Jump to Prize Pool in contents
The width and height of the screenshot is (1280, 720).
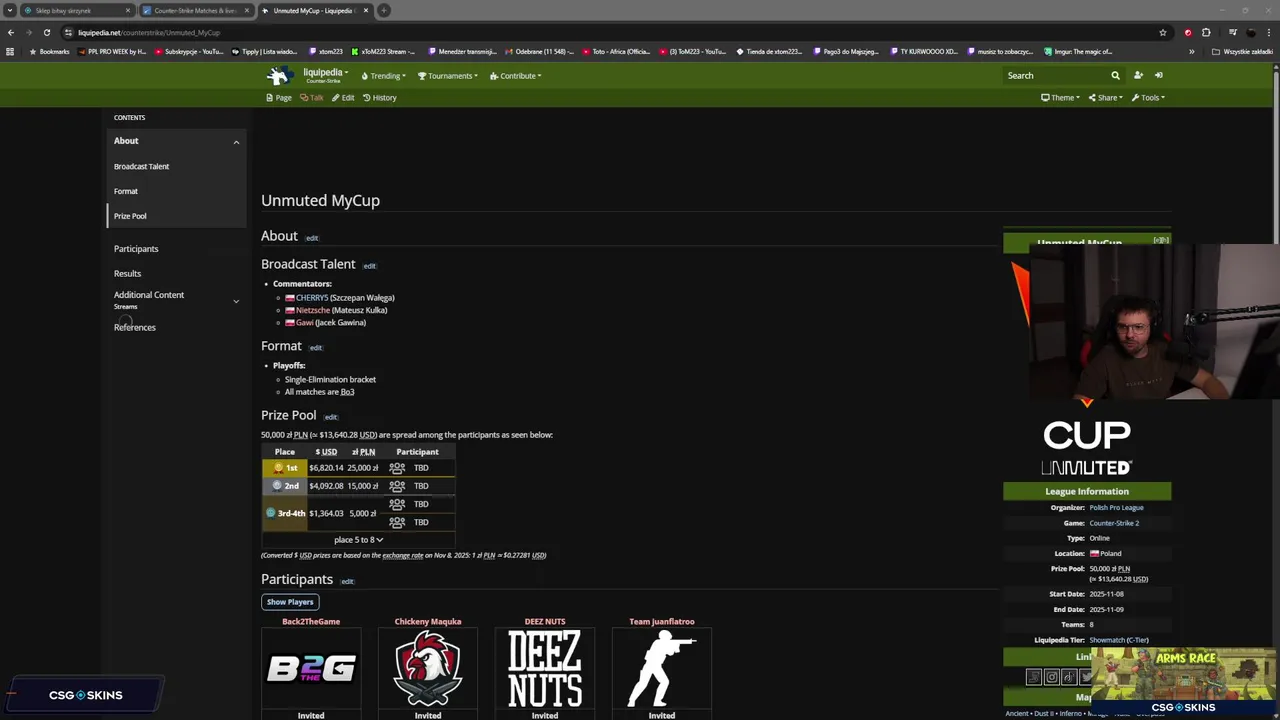[130, 216]
